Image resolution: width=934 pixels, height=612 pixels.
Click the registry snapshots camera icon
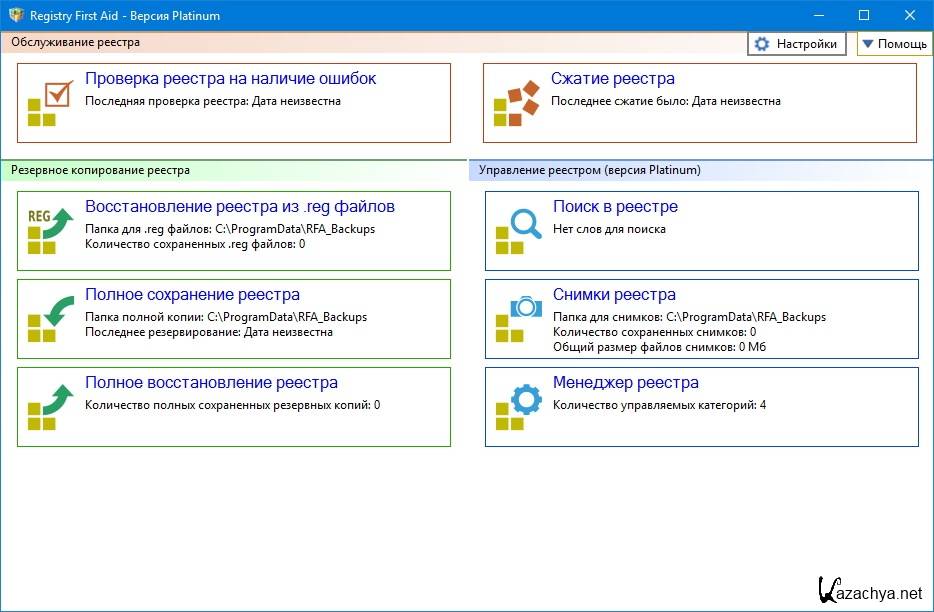click(517, 319)
